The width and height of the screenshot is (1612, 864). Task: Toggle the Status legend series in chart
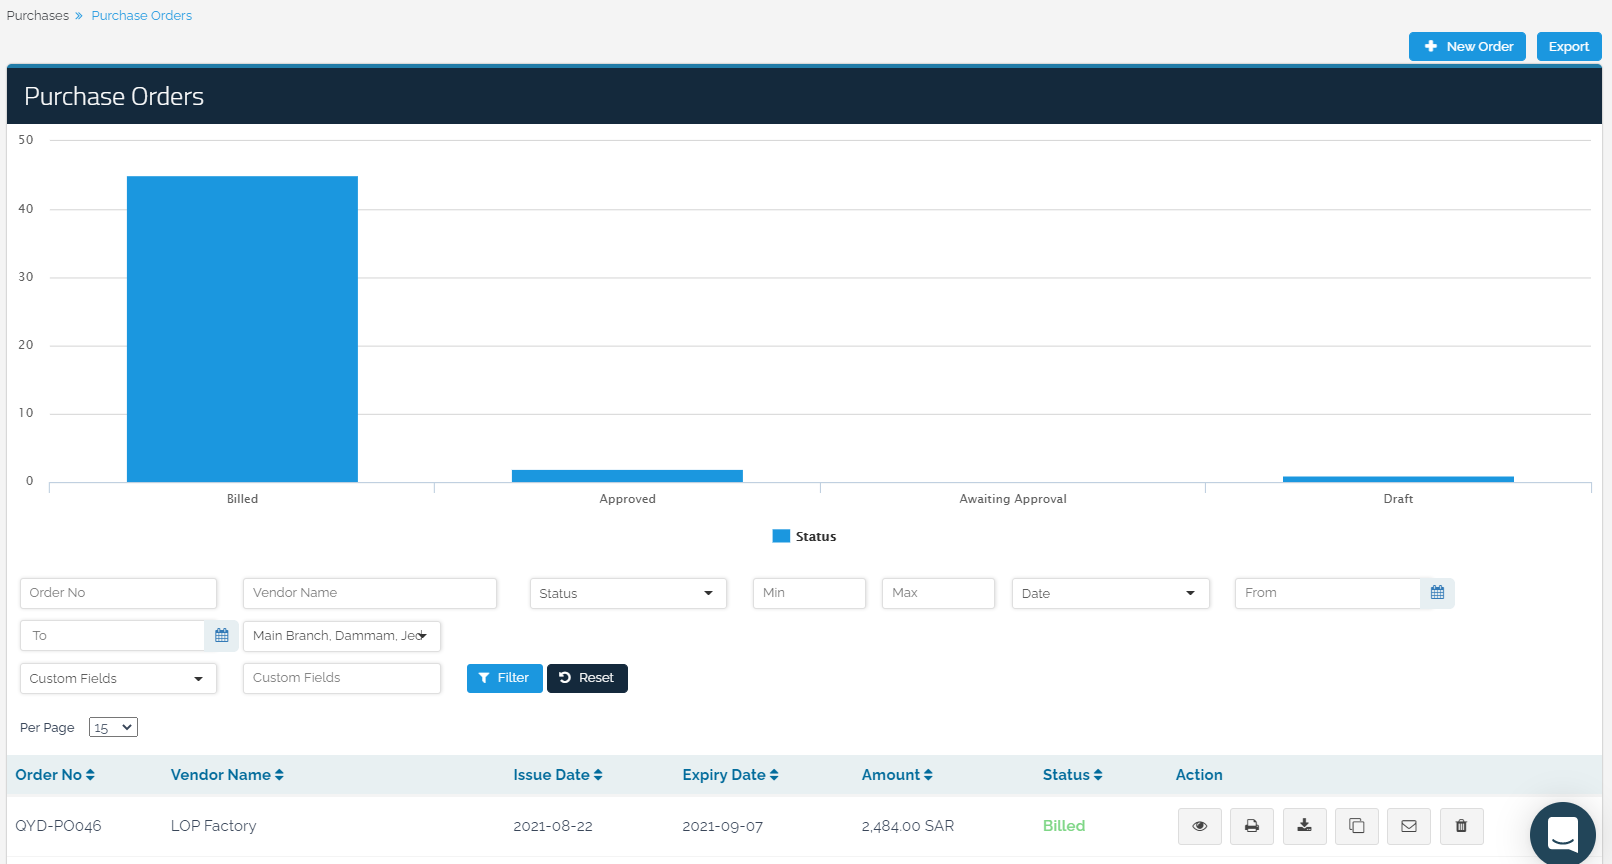pyautogui.click(x=804, y=537)
